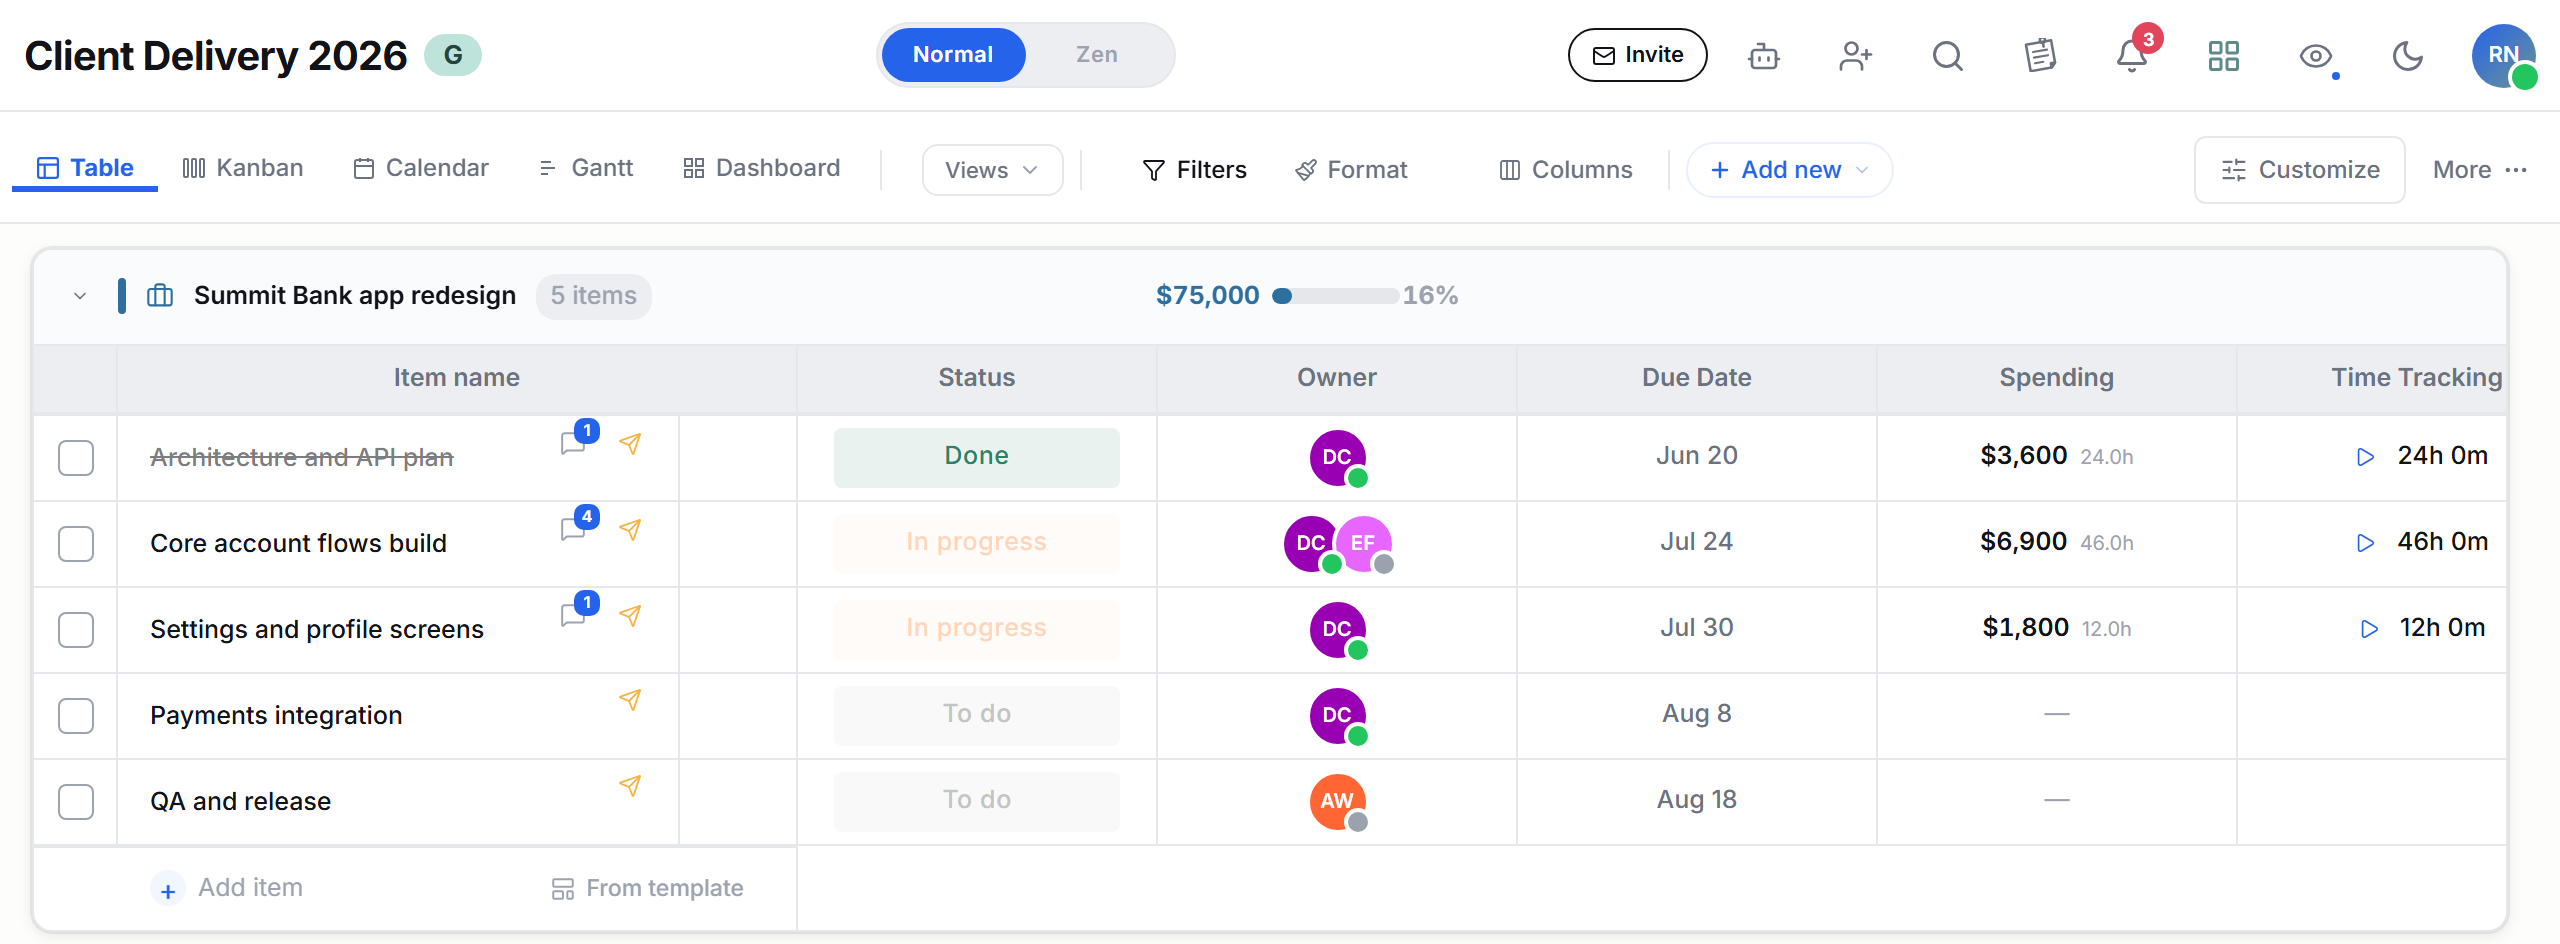Open comments on Core account flows build
Viewport: 2560px width, 944px height.
pos(574,528)
